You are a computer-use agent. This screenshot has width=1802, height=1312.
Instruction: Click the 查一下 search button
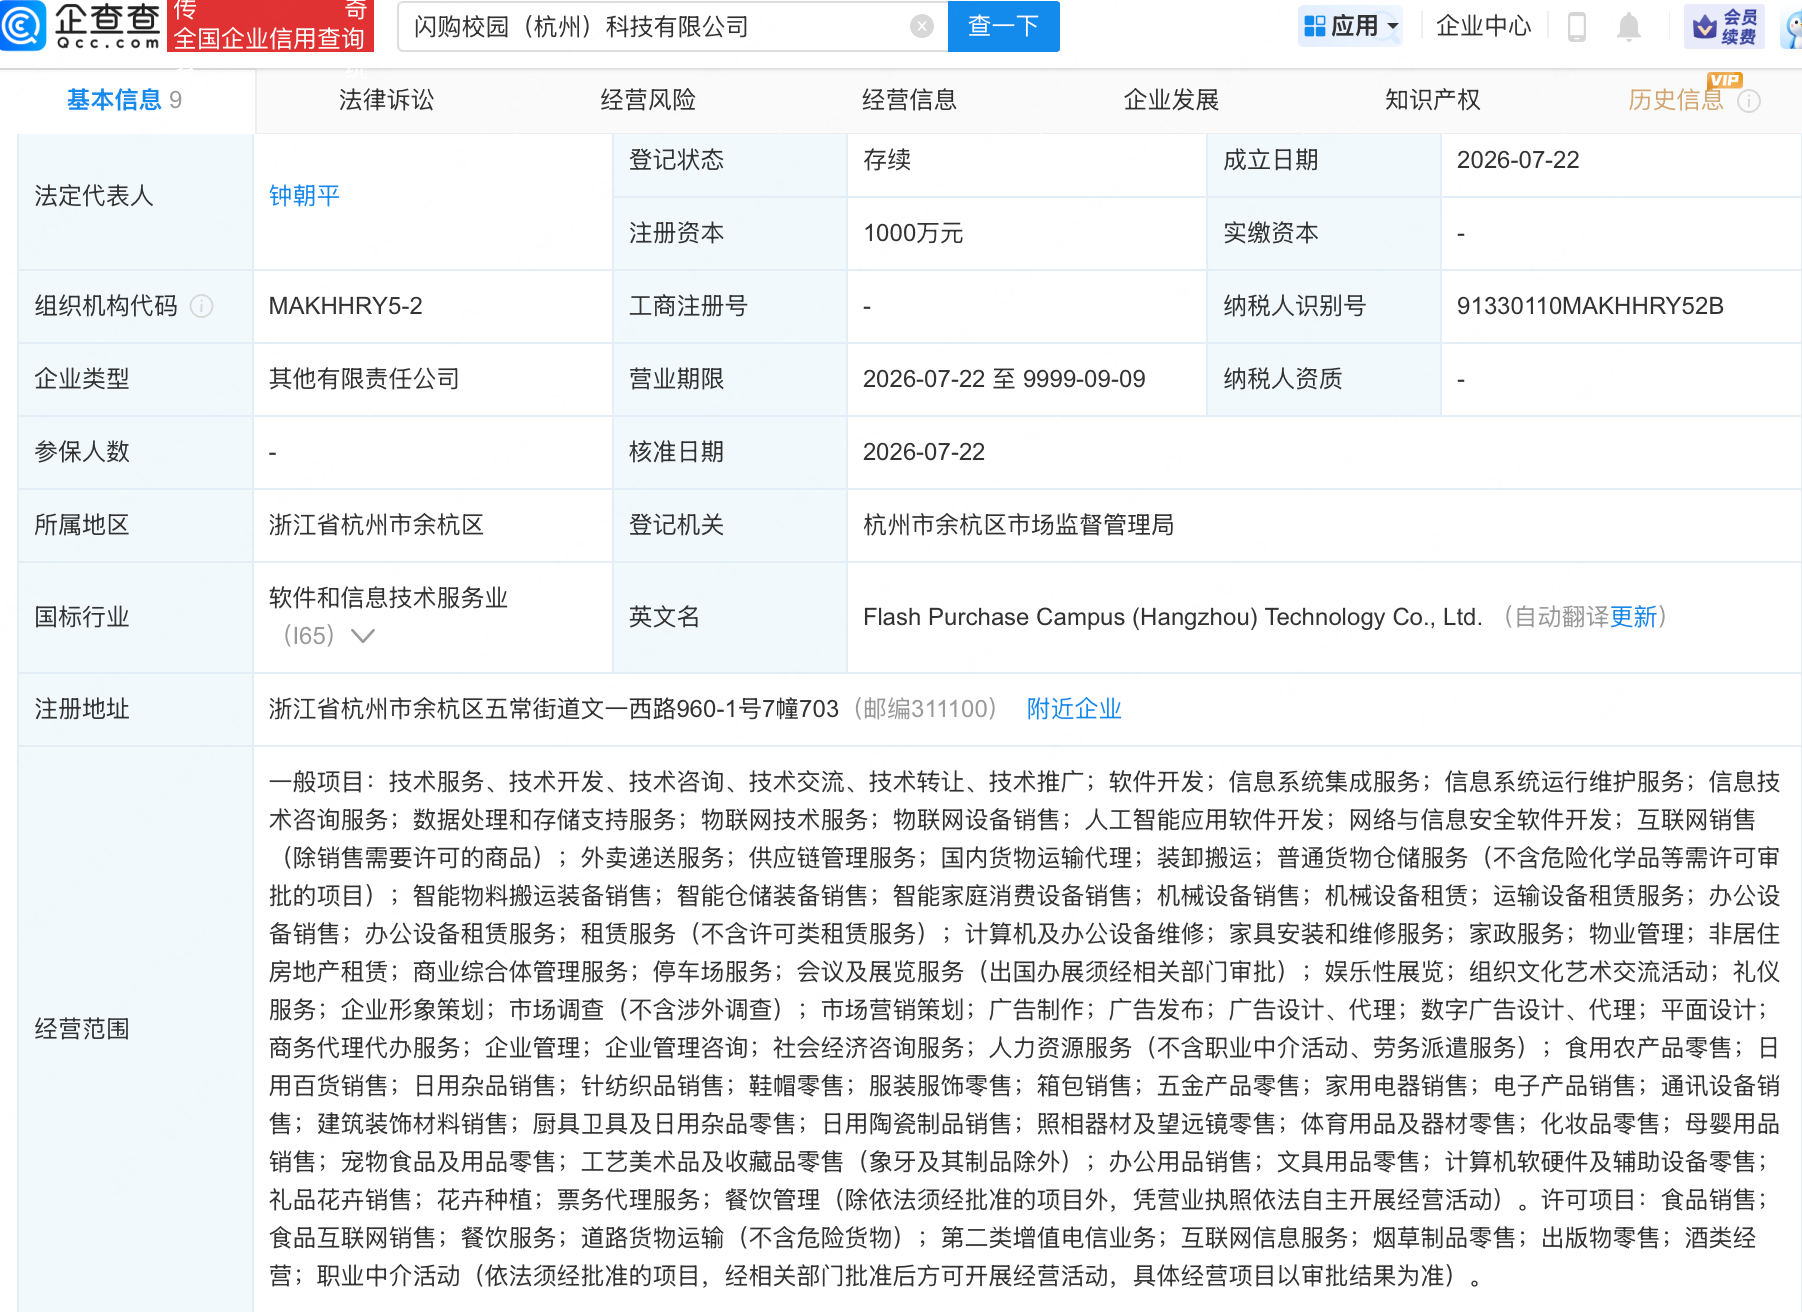point(1003,27)
